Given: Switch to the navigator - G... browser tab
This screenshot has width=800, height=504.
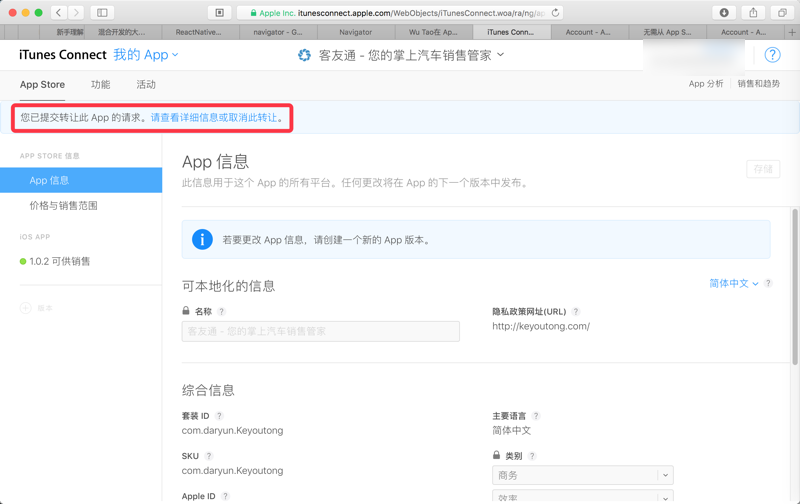Looking at the screenshot, I should (x=278, y=32).
